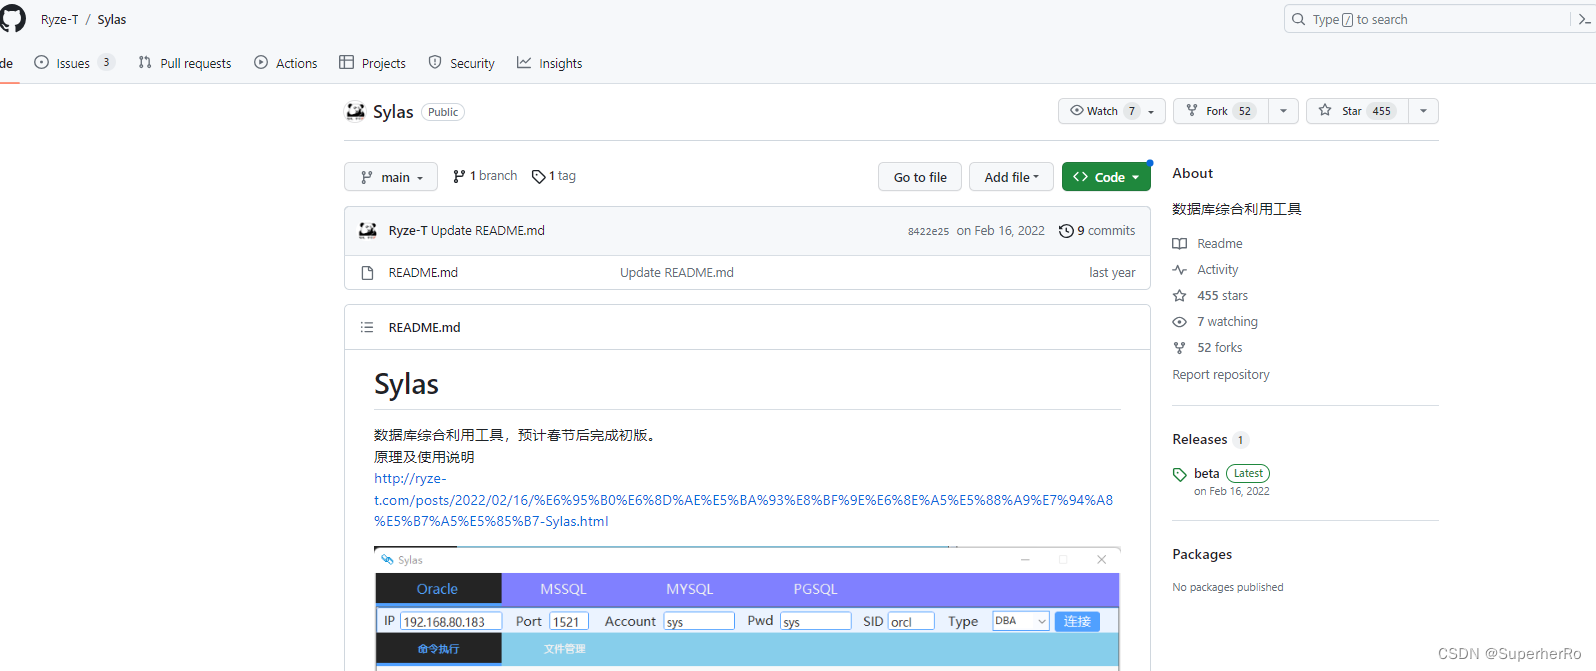Click the Oracle tab in screenshot image
This screenshot has width=1596, height=671.
438,589
